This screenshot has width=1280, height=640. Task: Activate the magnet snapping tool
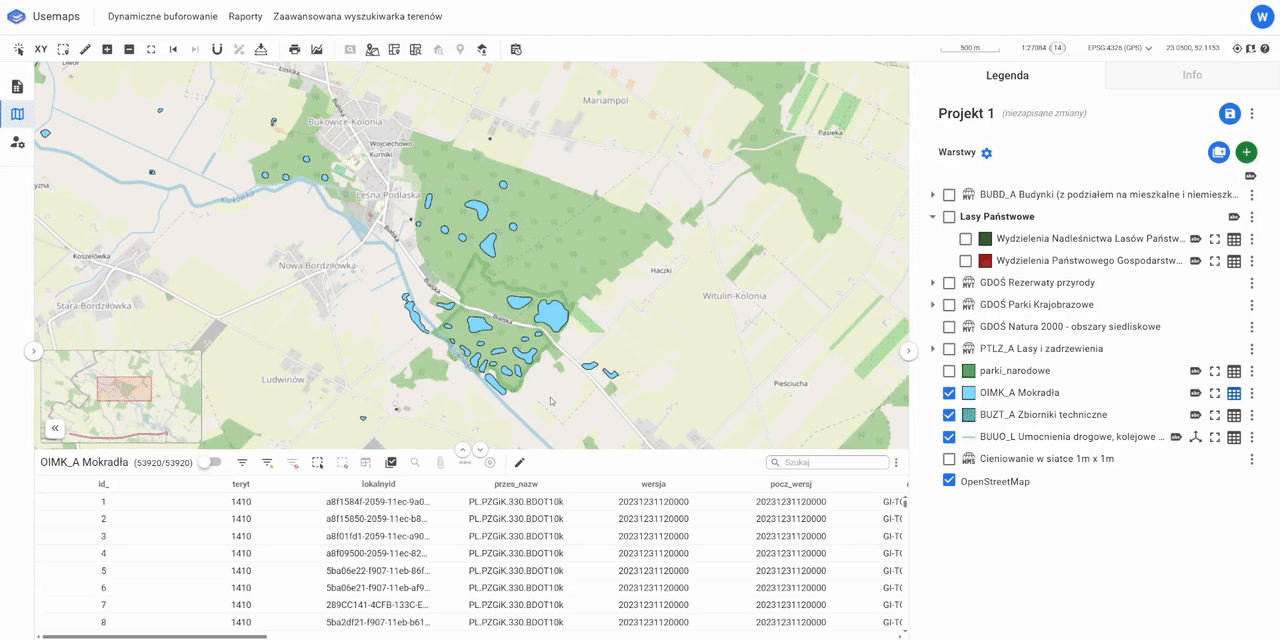tap(217, 49)
